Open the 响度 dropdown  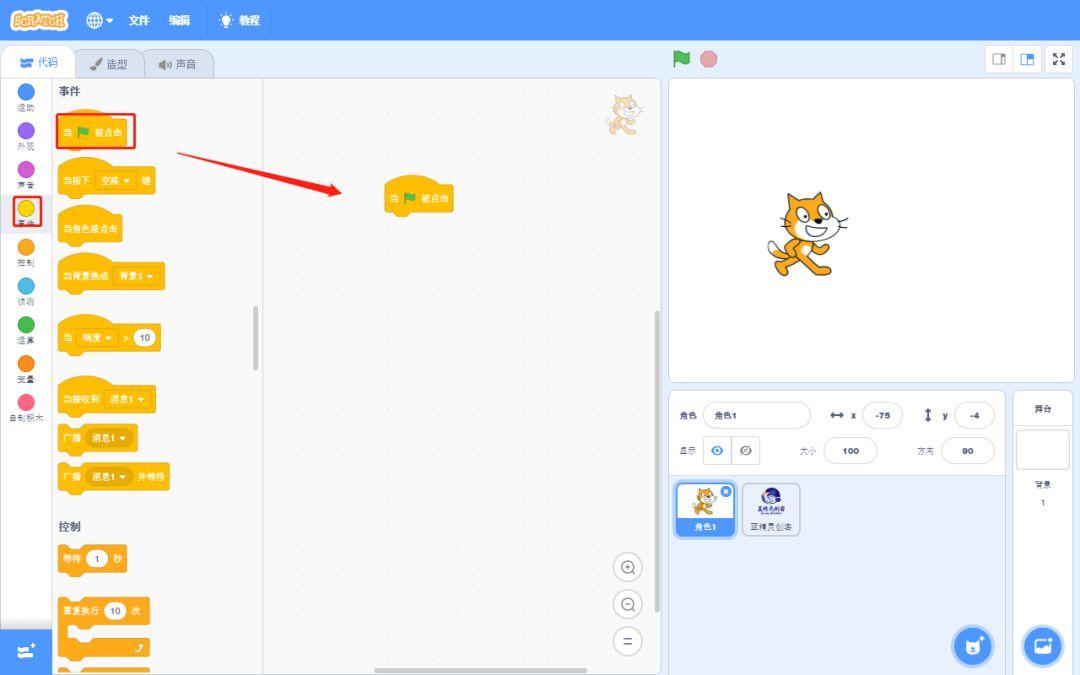coord(97,338)
